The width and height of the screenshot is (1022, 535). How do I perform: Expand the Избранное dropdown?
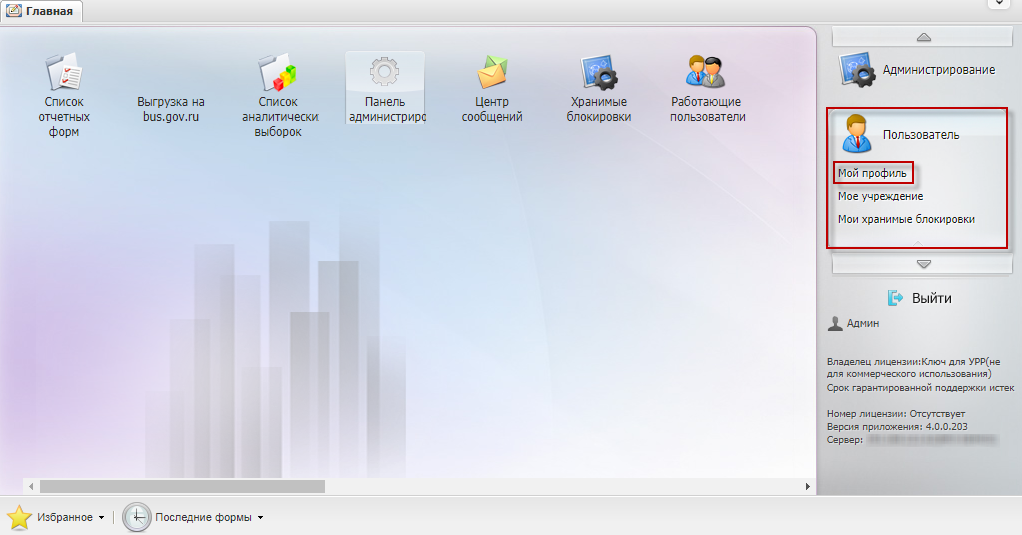[101, 518]
